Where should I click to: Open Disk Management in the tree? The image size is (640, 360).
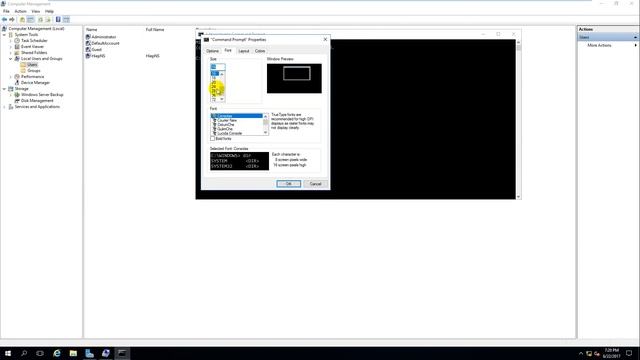point(37,100)
